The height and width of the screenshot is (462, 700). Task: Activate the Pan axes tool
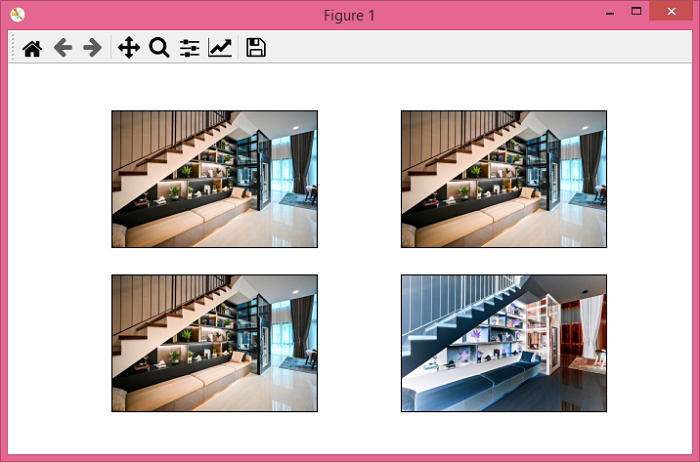pos(129,48)
